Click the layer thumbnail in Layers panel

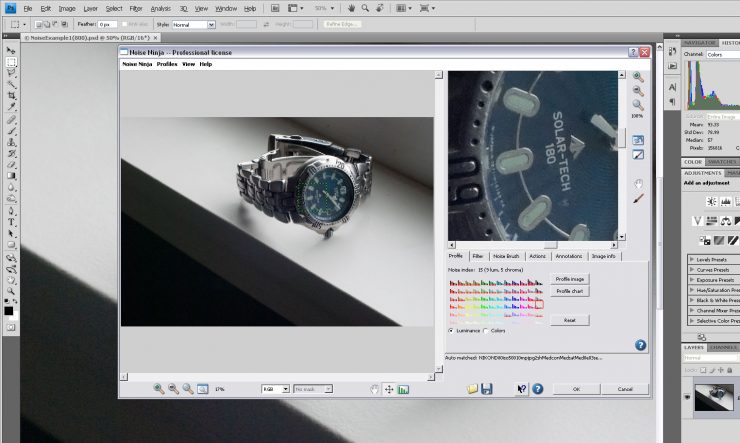[714, 397]
